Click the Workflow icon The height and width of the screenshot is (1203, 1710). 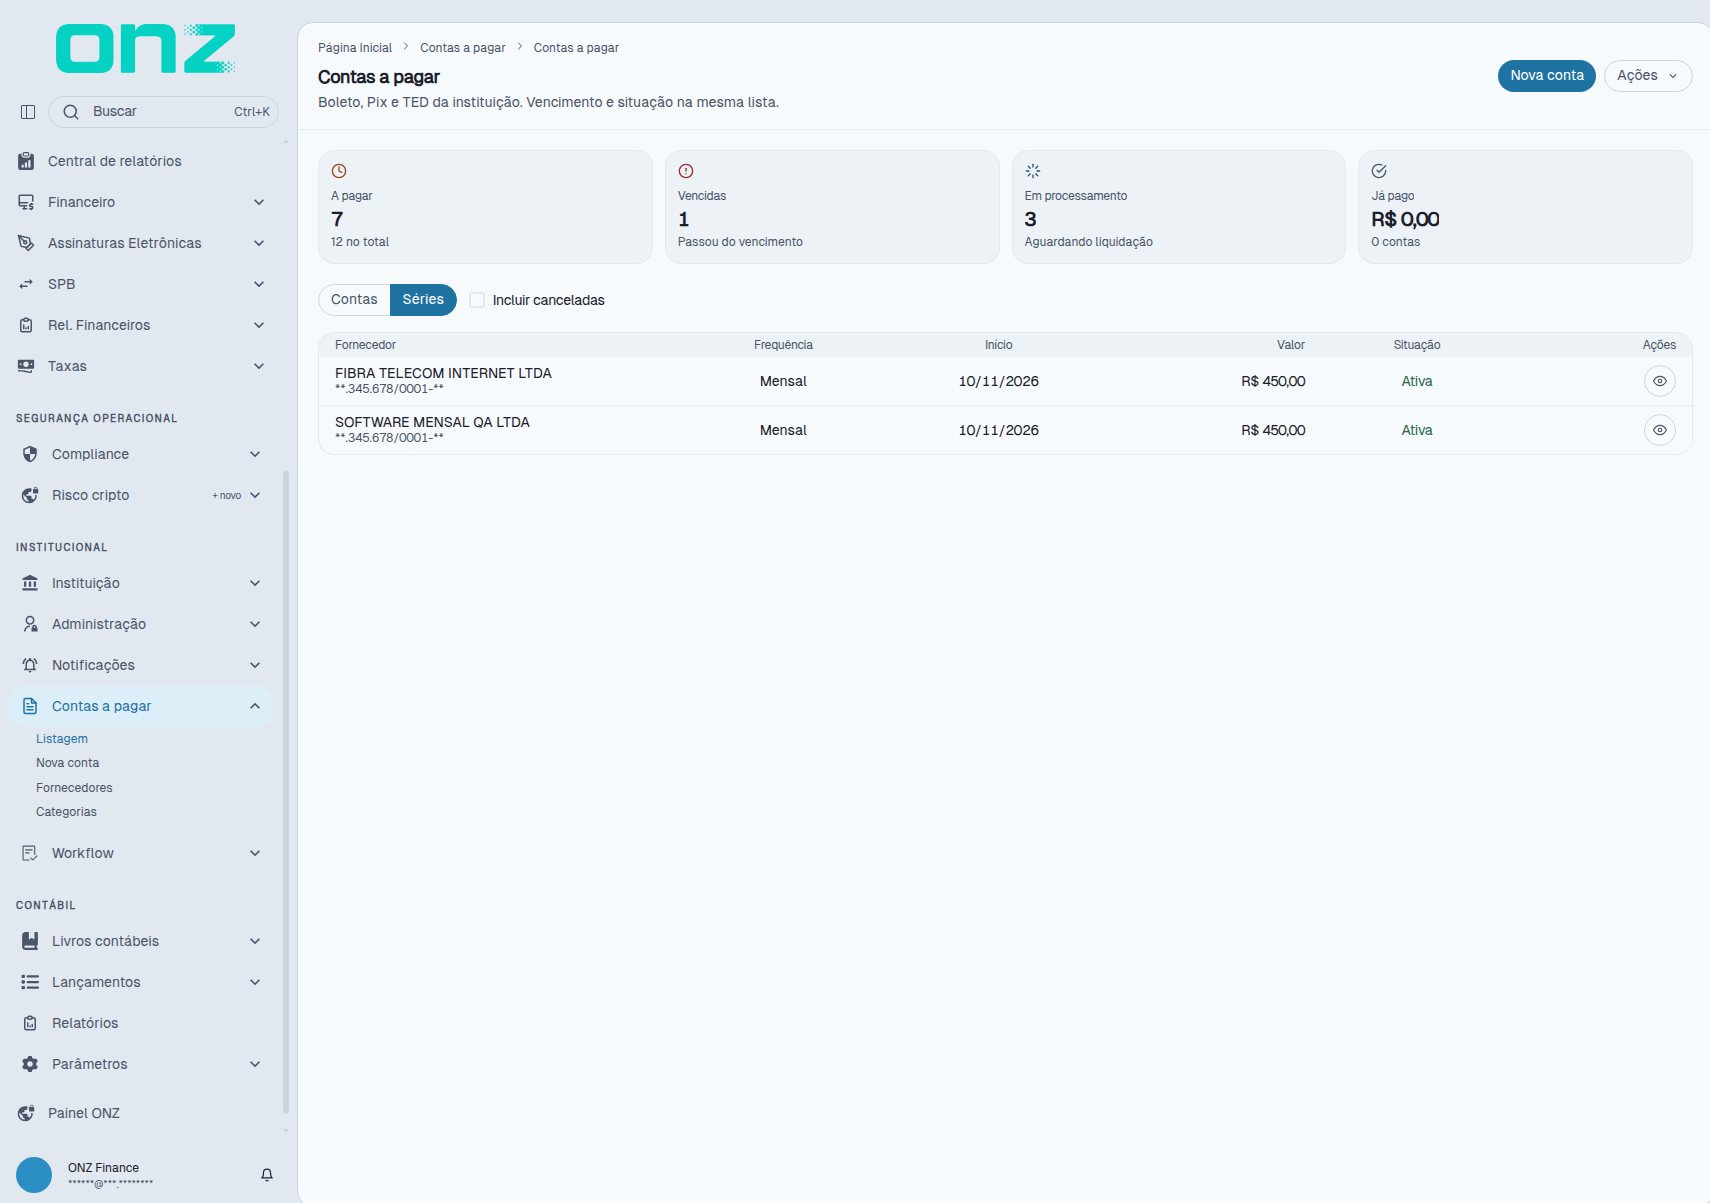click(30, 853)
